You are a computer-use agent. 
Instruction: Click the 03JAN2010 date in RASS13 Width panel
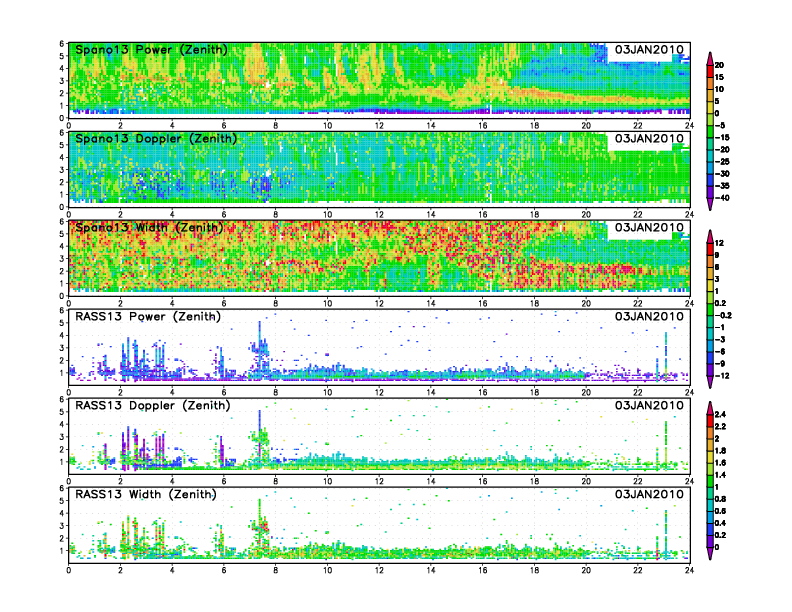point(649,494)
